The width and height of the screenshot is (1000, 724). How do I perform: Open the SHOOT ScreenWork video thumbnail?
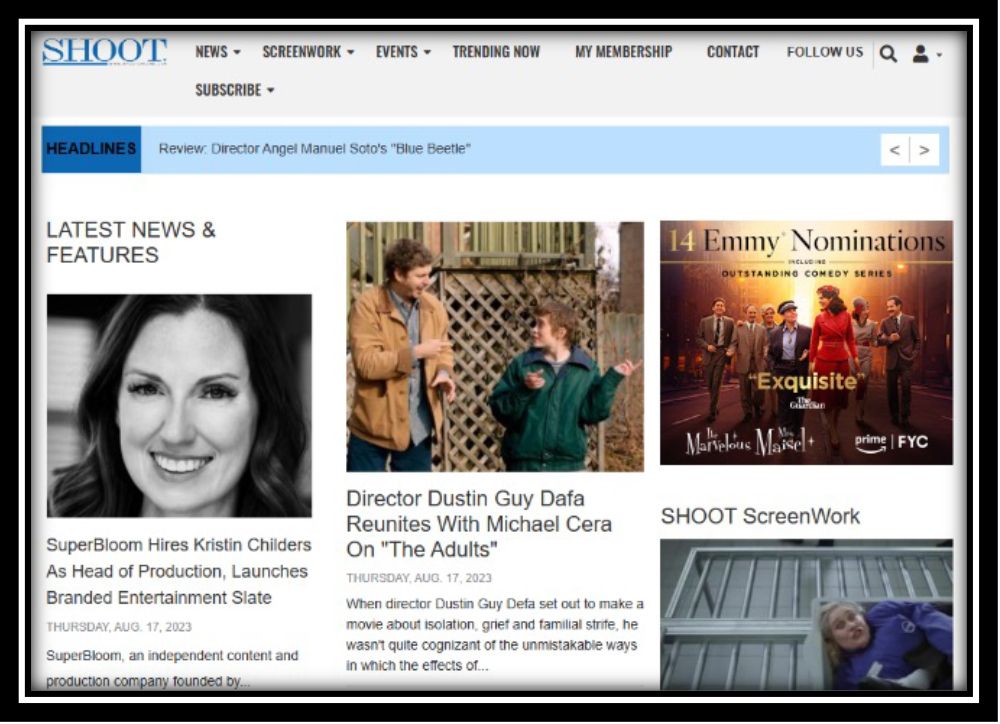(x=806, y=614)
